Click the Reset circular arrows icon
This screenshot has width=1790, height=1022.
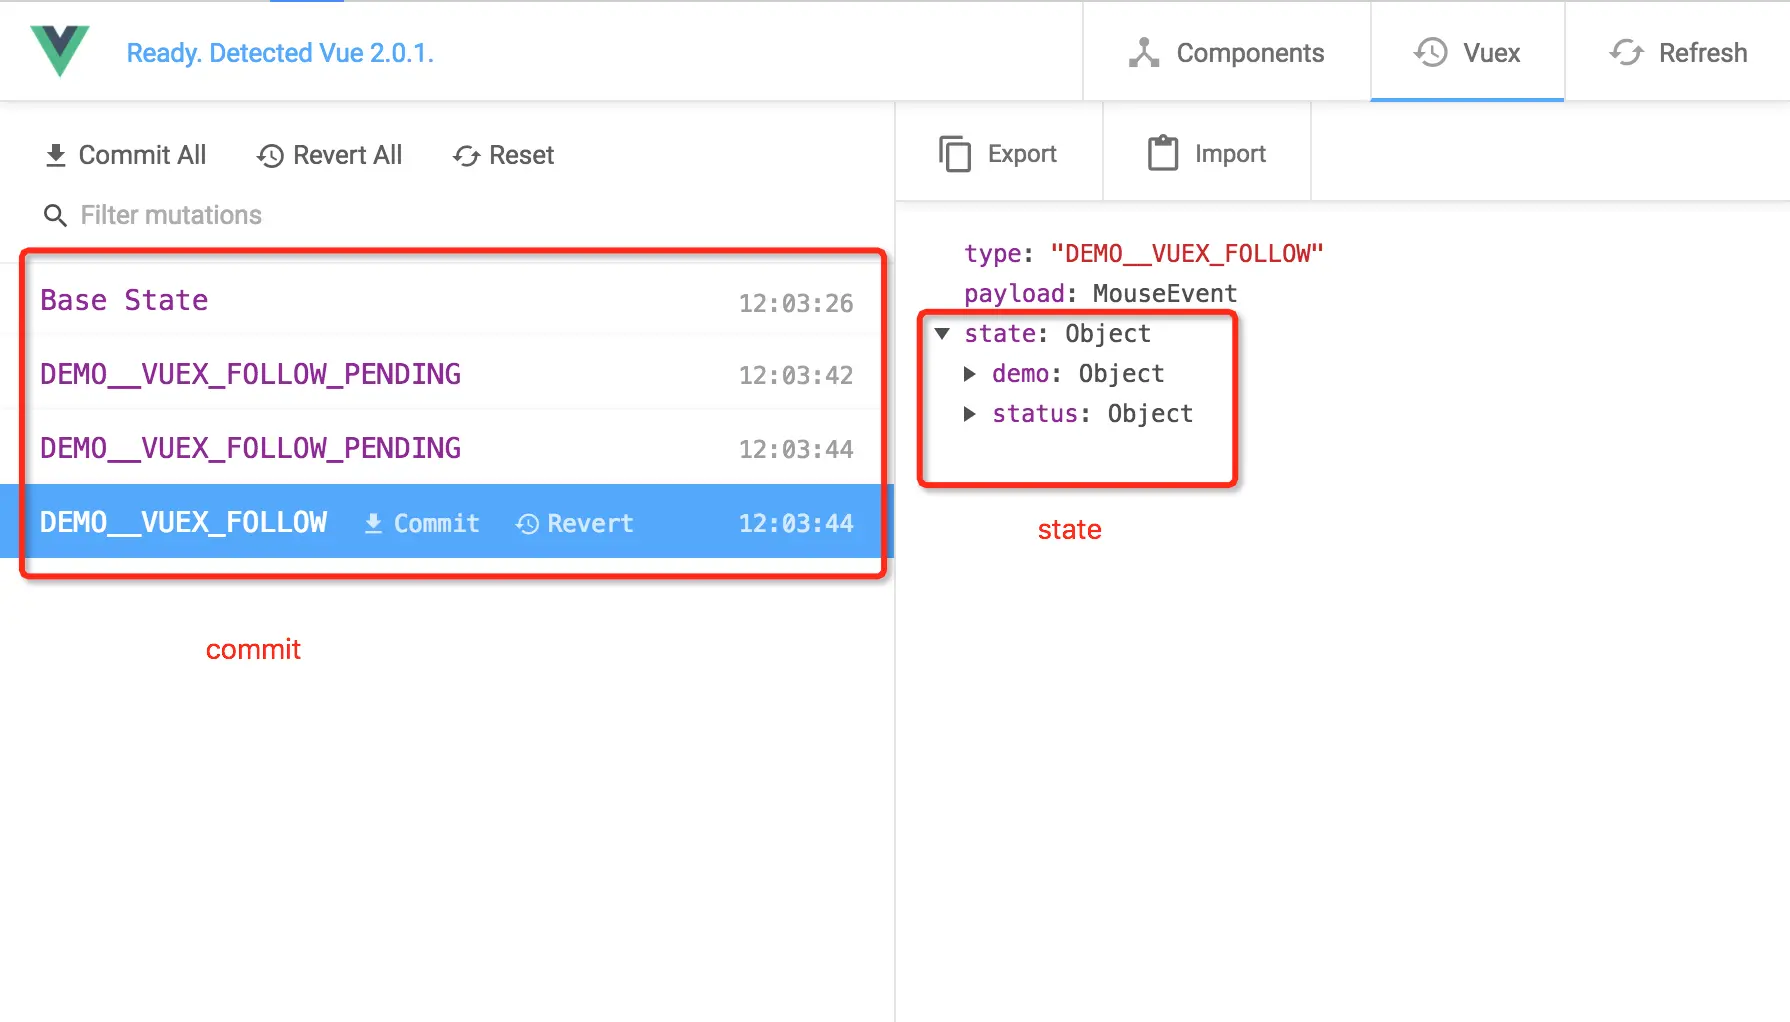point(464,156)
